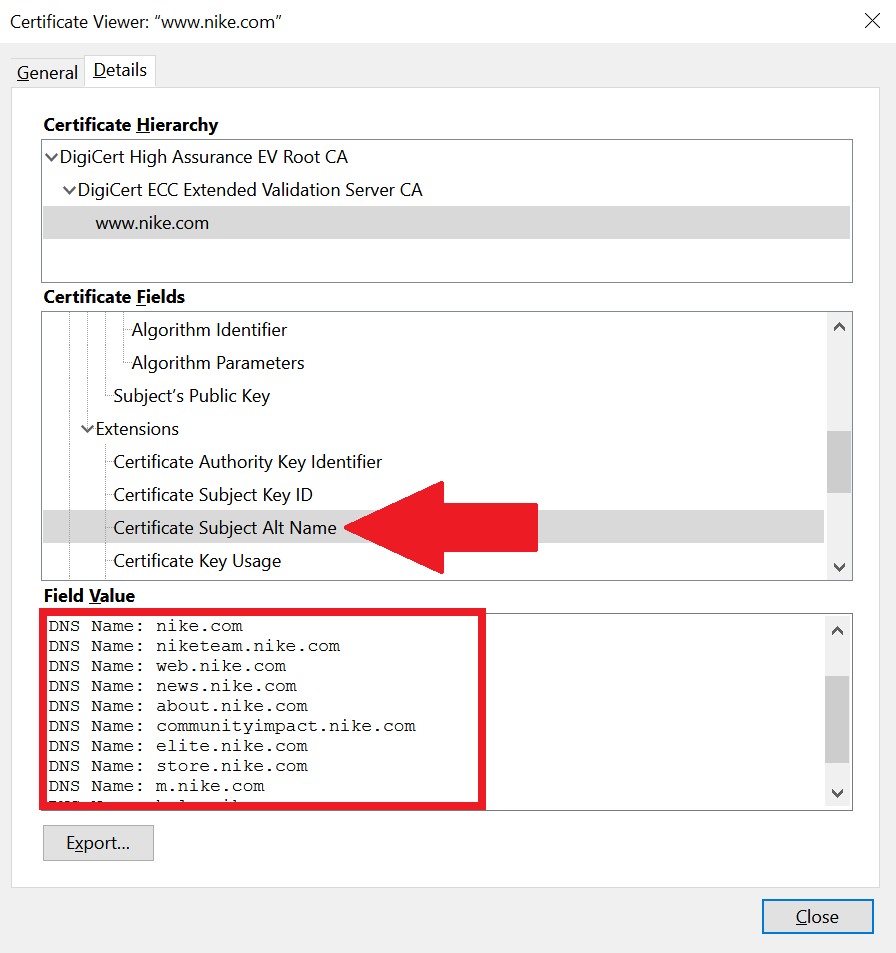Image resolution: width=896 pixels, height=953 pixels.
Task: Select Algorithm Identifier field
Action: [x=209, y=330]
